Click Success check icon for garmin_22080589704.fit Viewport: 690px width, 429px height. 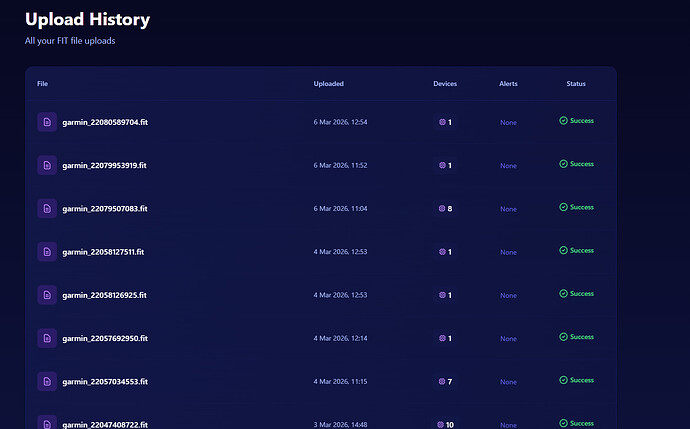coord(563,121)
